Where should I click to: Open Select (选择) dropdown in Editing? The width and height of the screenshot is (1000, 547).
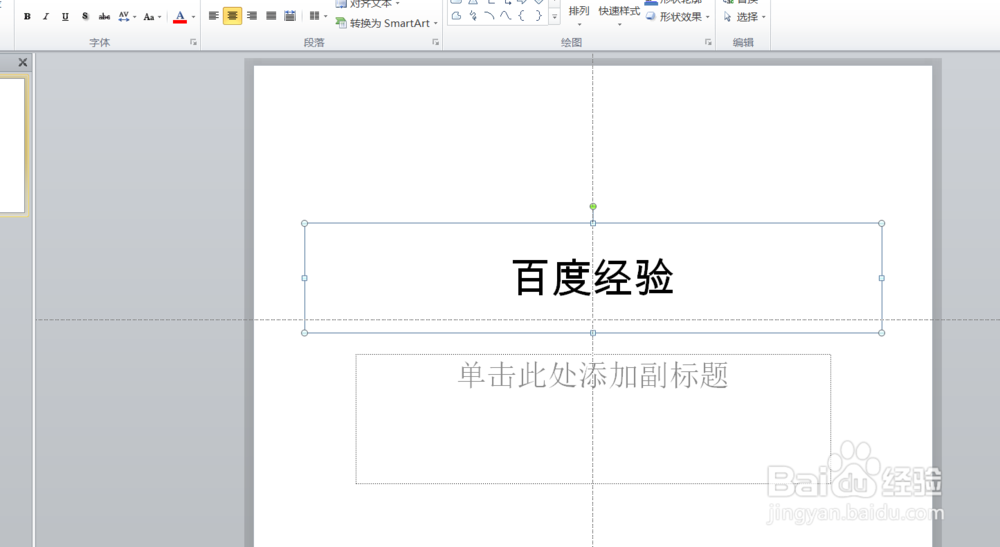coord(744,17)
